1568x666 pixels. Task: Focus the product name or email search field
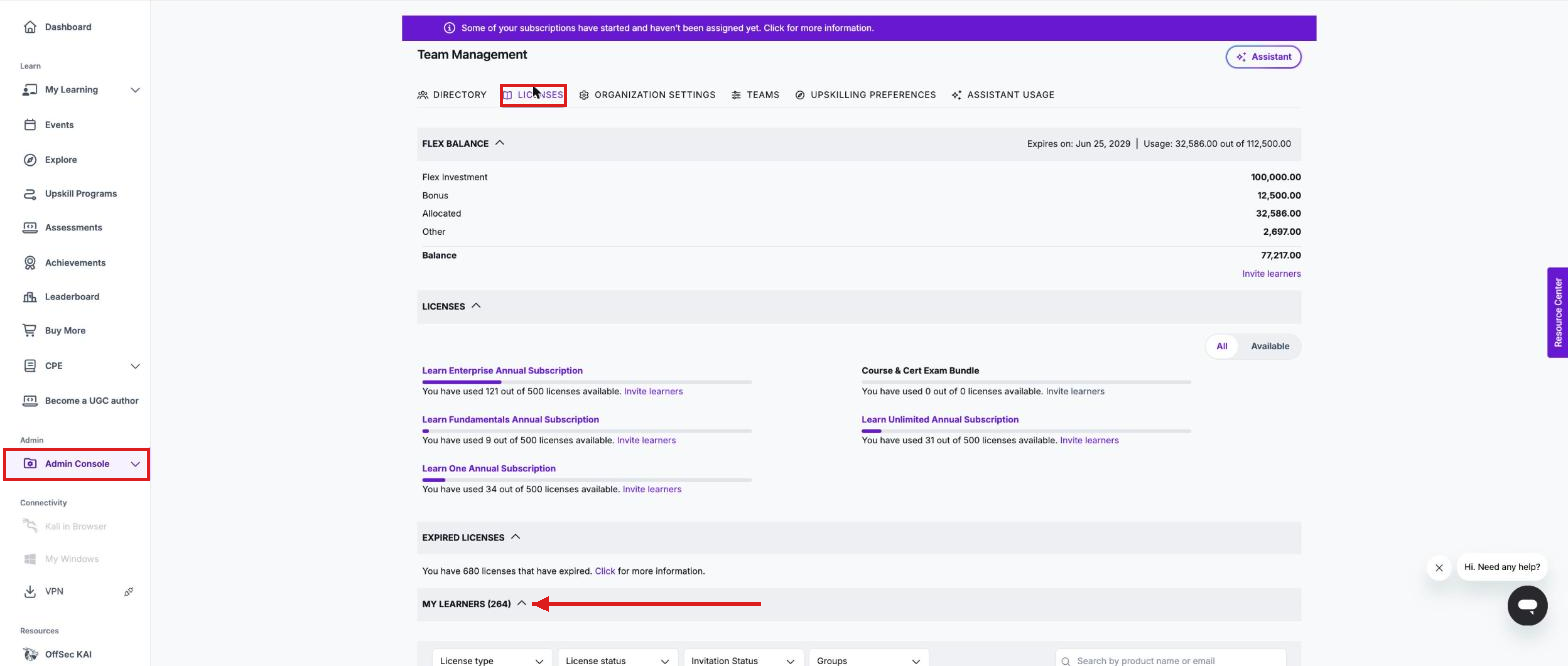[1170, 660]
